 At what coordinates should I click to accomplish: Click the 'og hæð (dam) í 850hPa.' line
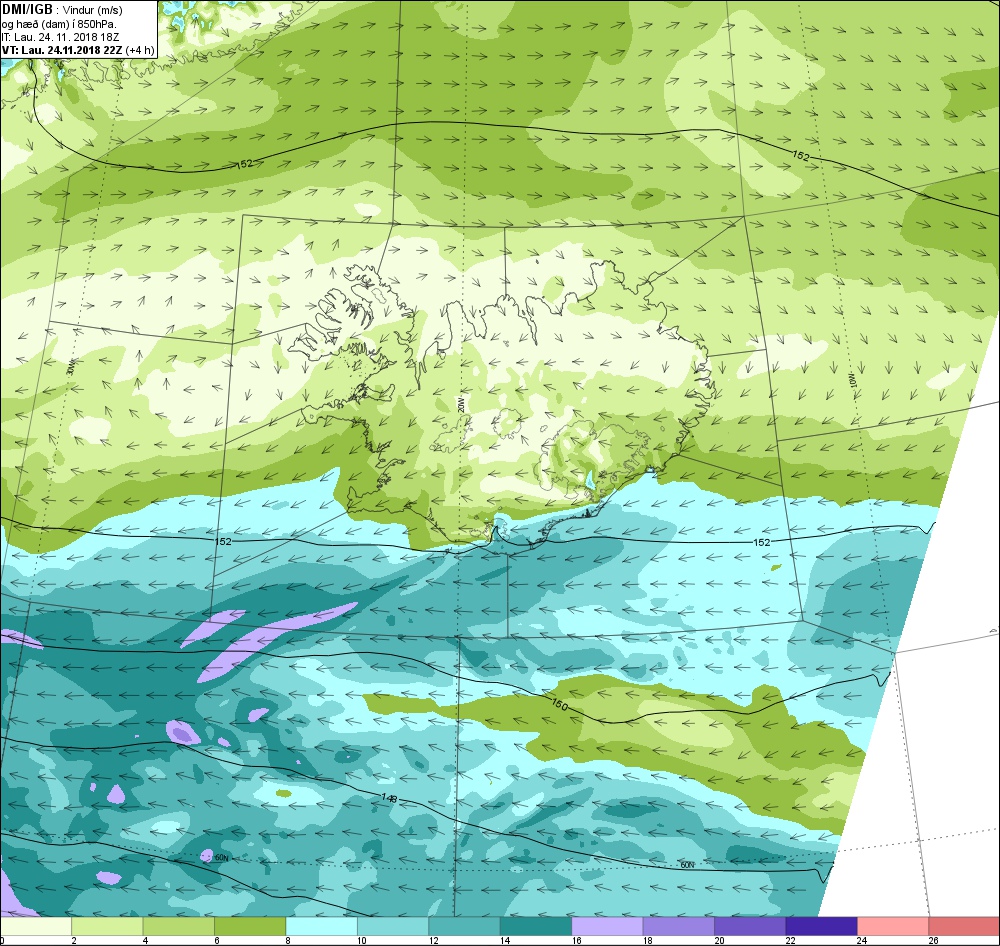59,24
